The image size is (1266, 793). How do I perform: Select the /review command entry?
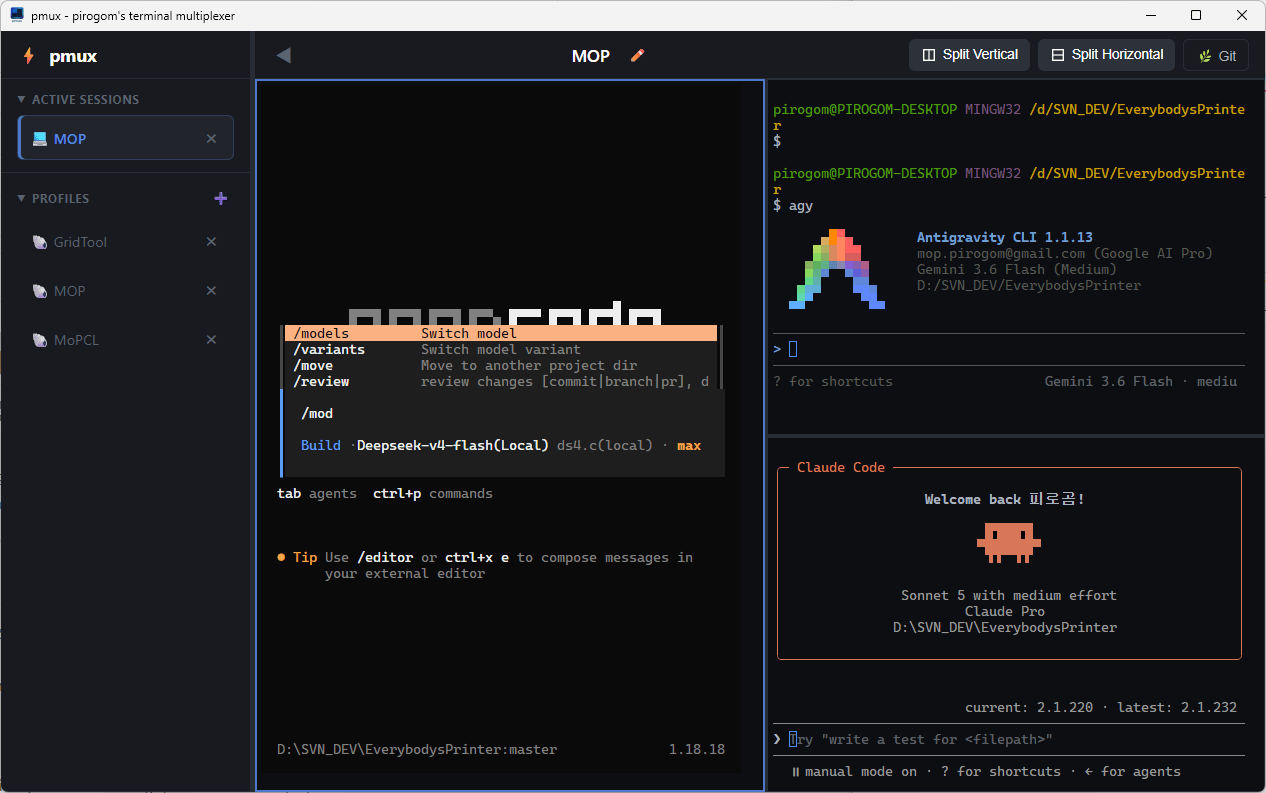pyautogui.click(x=501, y=381)
